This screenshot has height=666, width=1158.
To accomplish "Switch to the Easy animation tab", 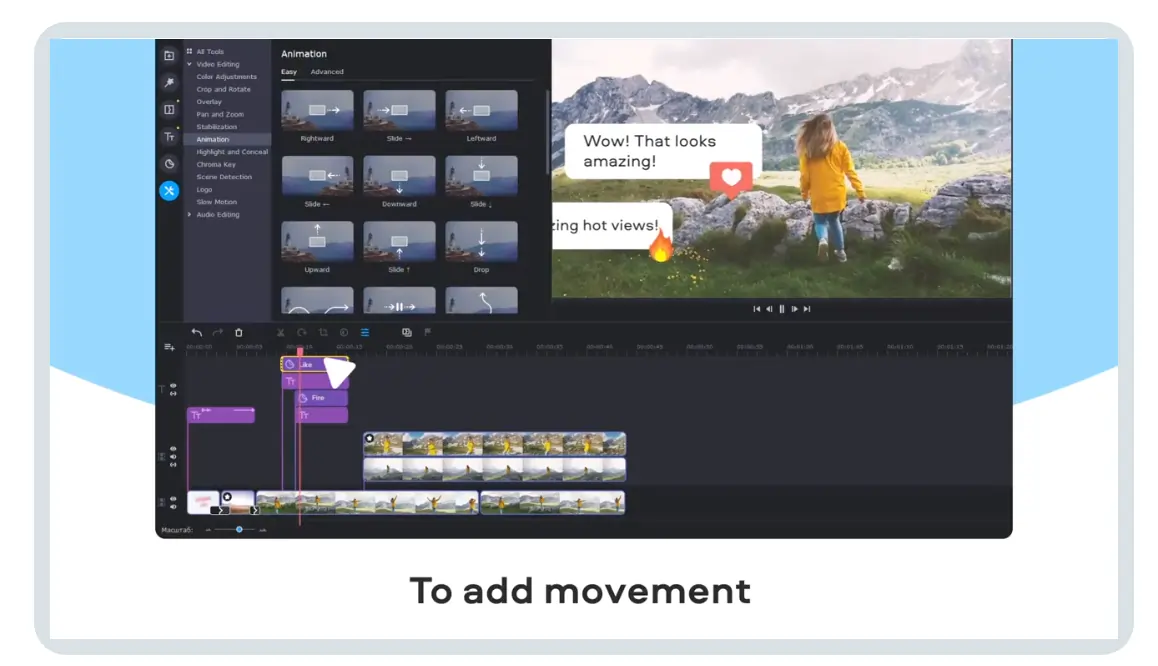I will (x=289, y=72).
